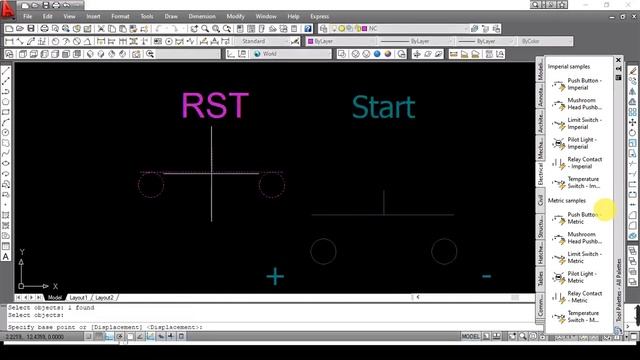Switch to the Layout2 tab
This screenshot has width=640, height=360.
(104, 298)
